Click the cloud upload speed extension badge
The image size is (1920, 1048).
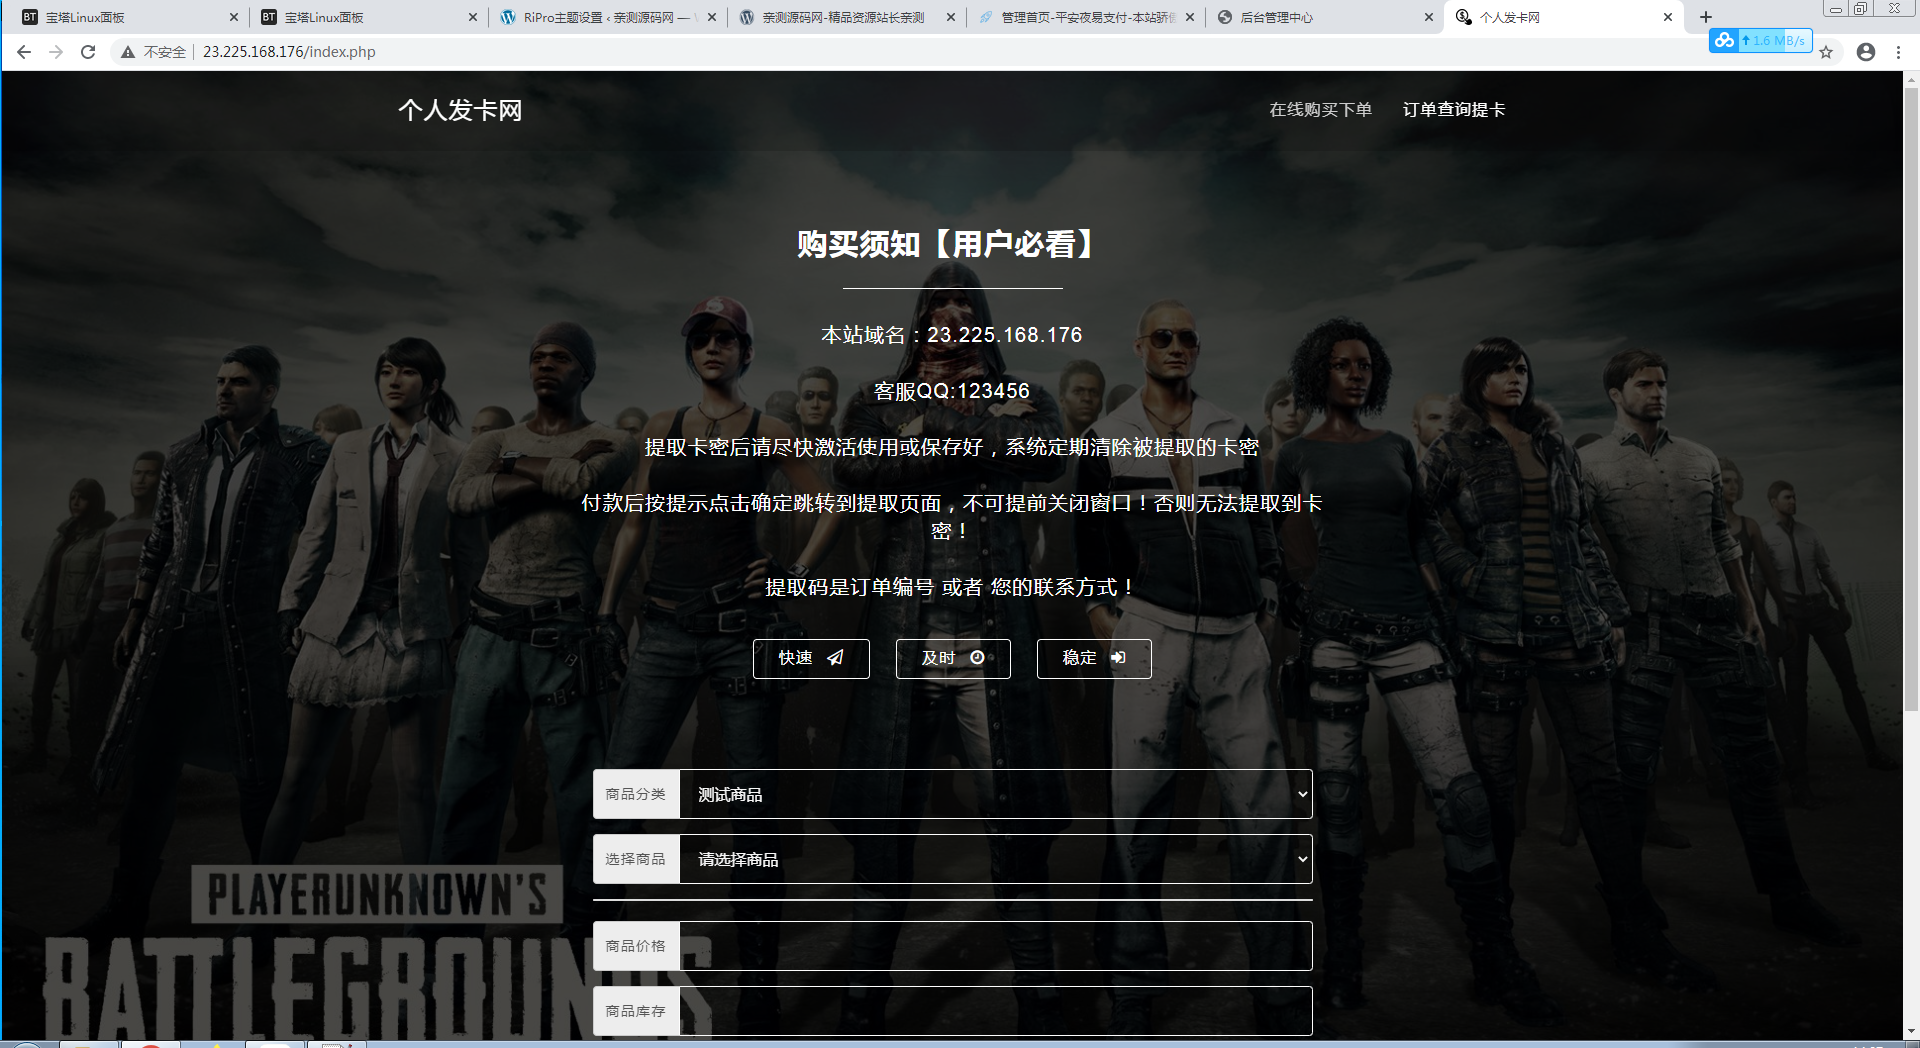(x=1760, y=40)
